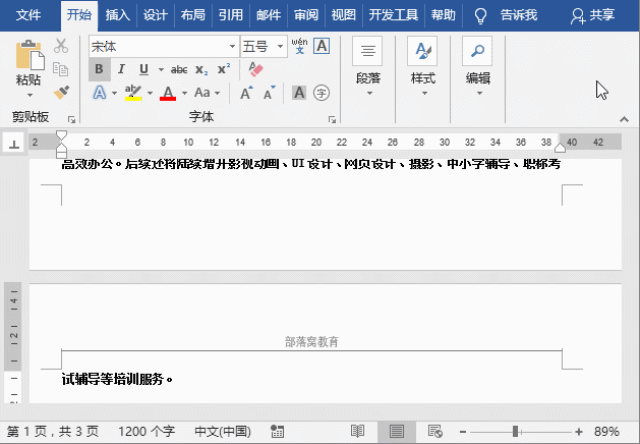Shrink font size with smaller A
Screen dimensions: 640x444
pyautogui.click(x=269, y=93)
